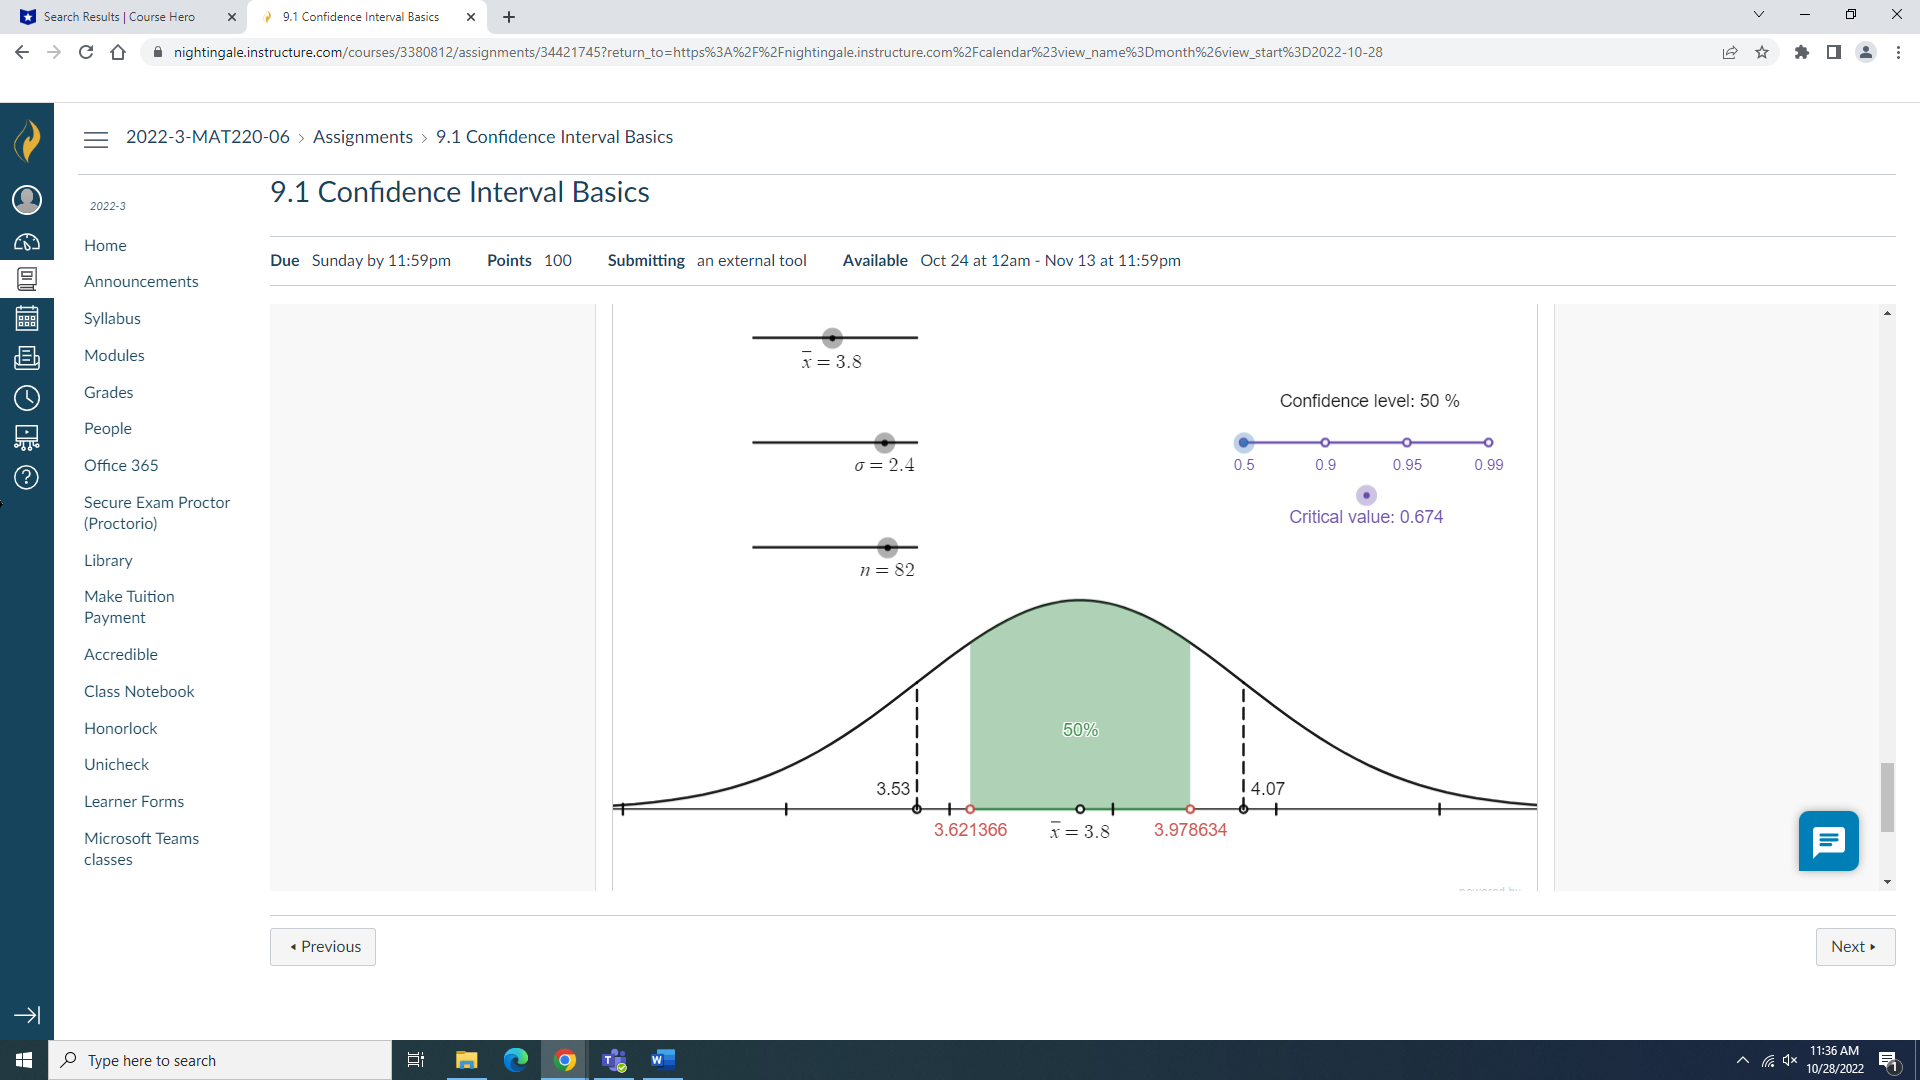Screen dimensions: 1920x1080
Task: Open the History clock icon
Action: pyautogui.click(x=27, y=398)
